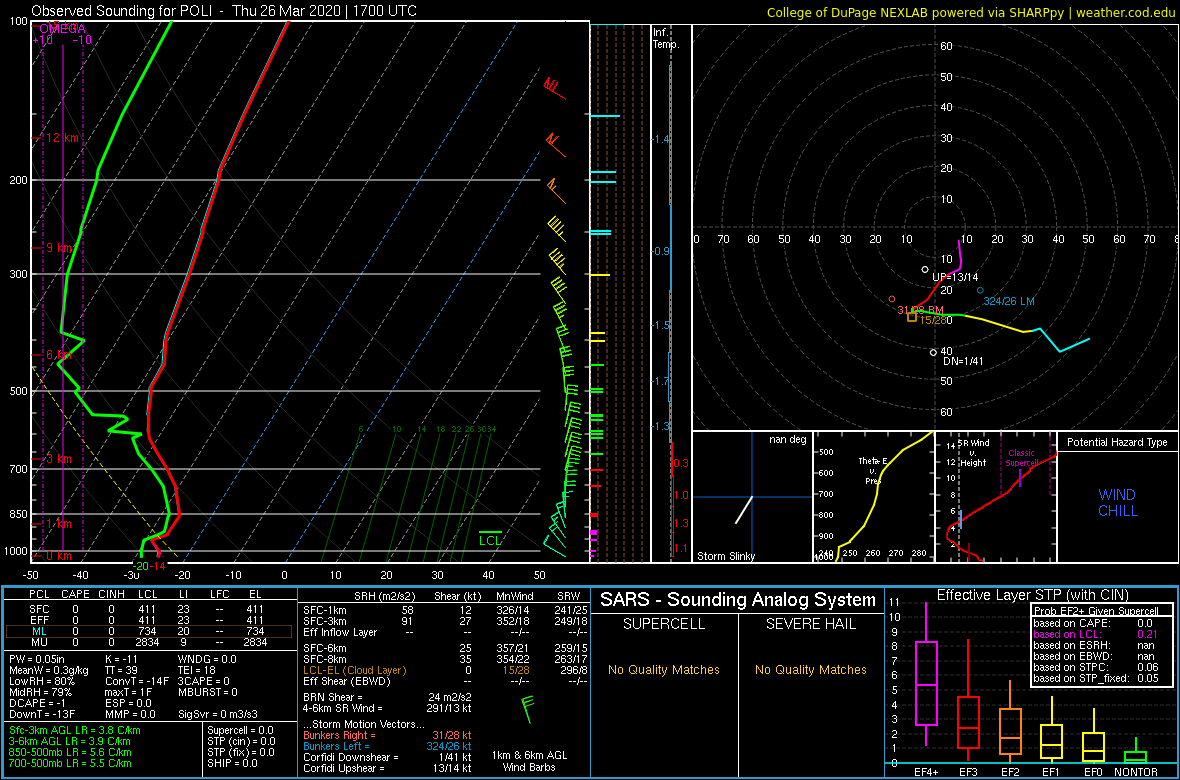Click the white Corfidi downshear circle marker
The image size is (1180, 780).
[933, 352]
